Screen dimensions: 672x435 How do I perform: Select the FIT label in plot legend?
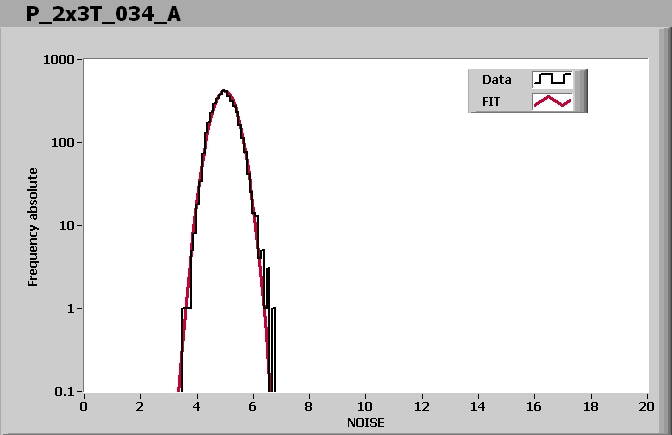(492, 101)
